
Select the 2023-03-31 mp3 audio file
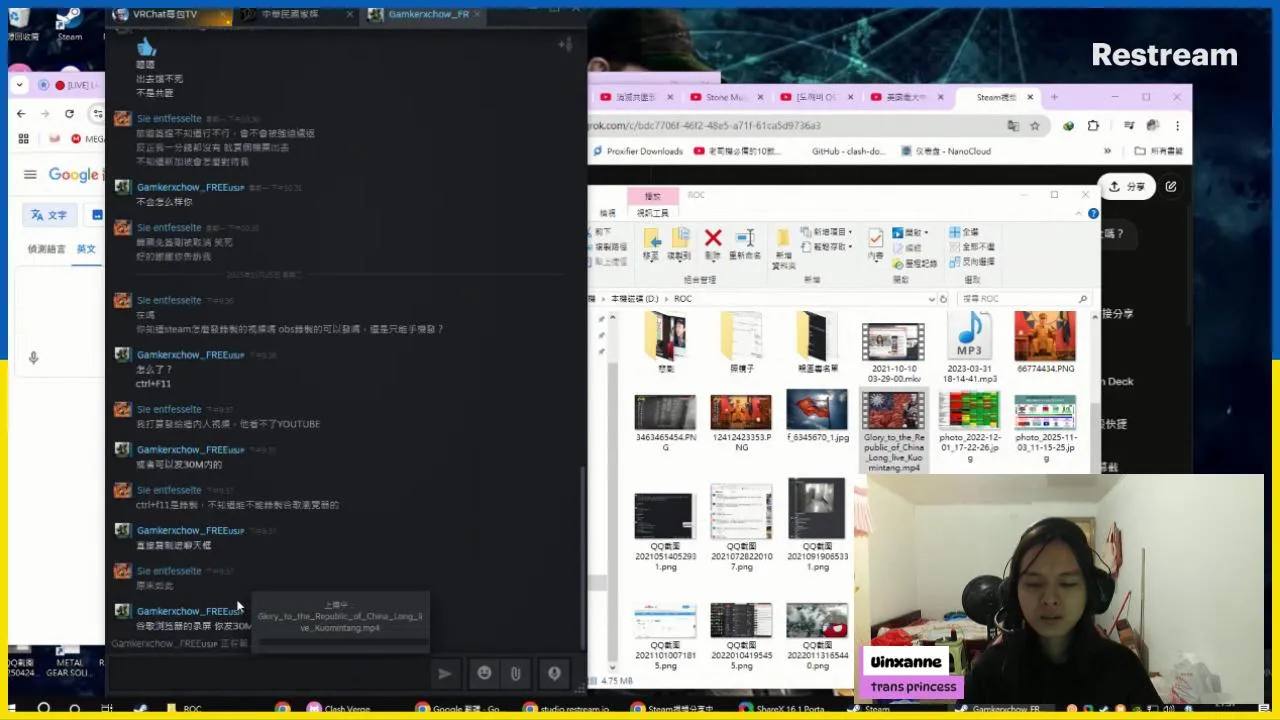(x=969, y=348)
